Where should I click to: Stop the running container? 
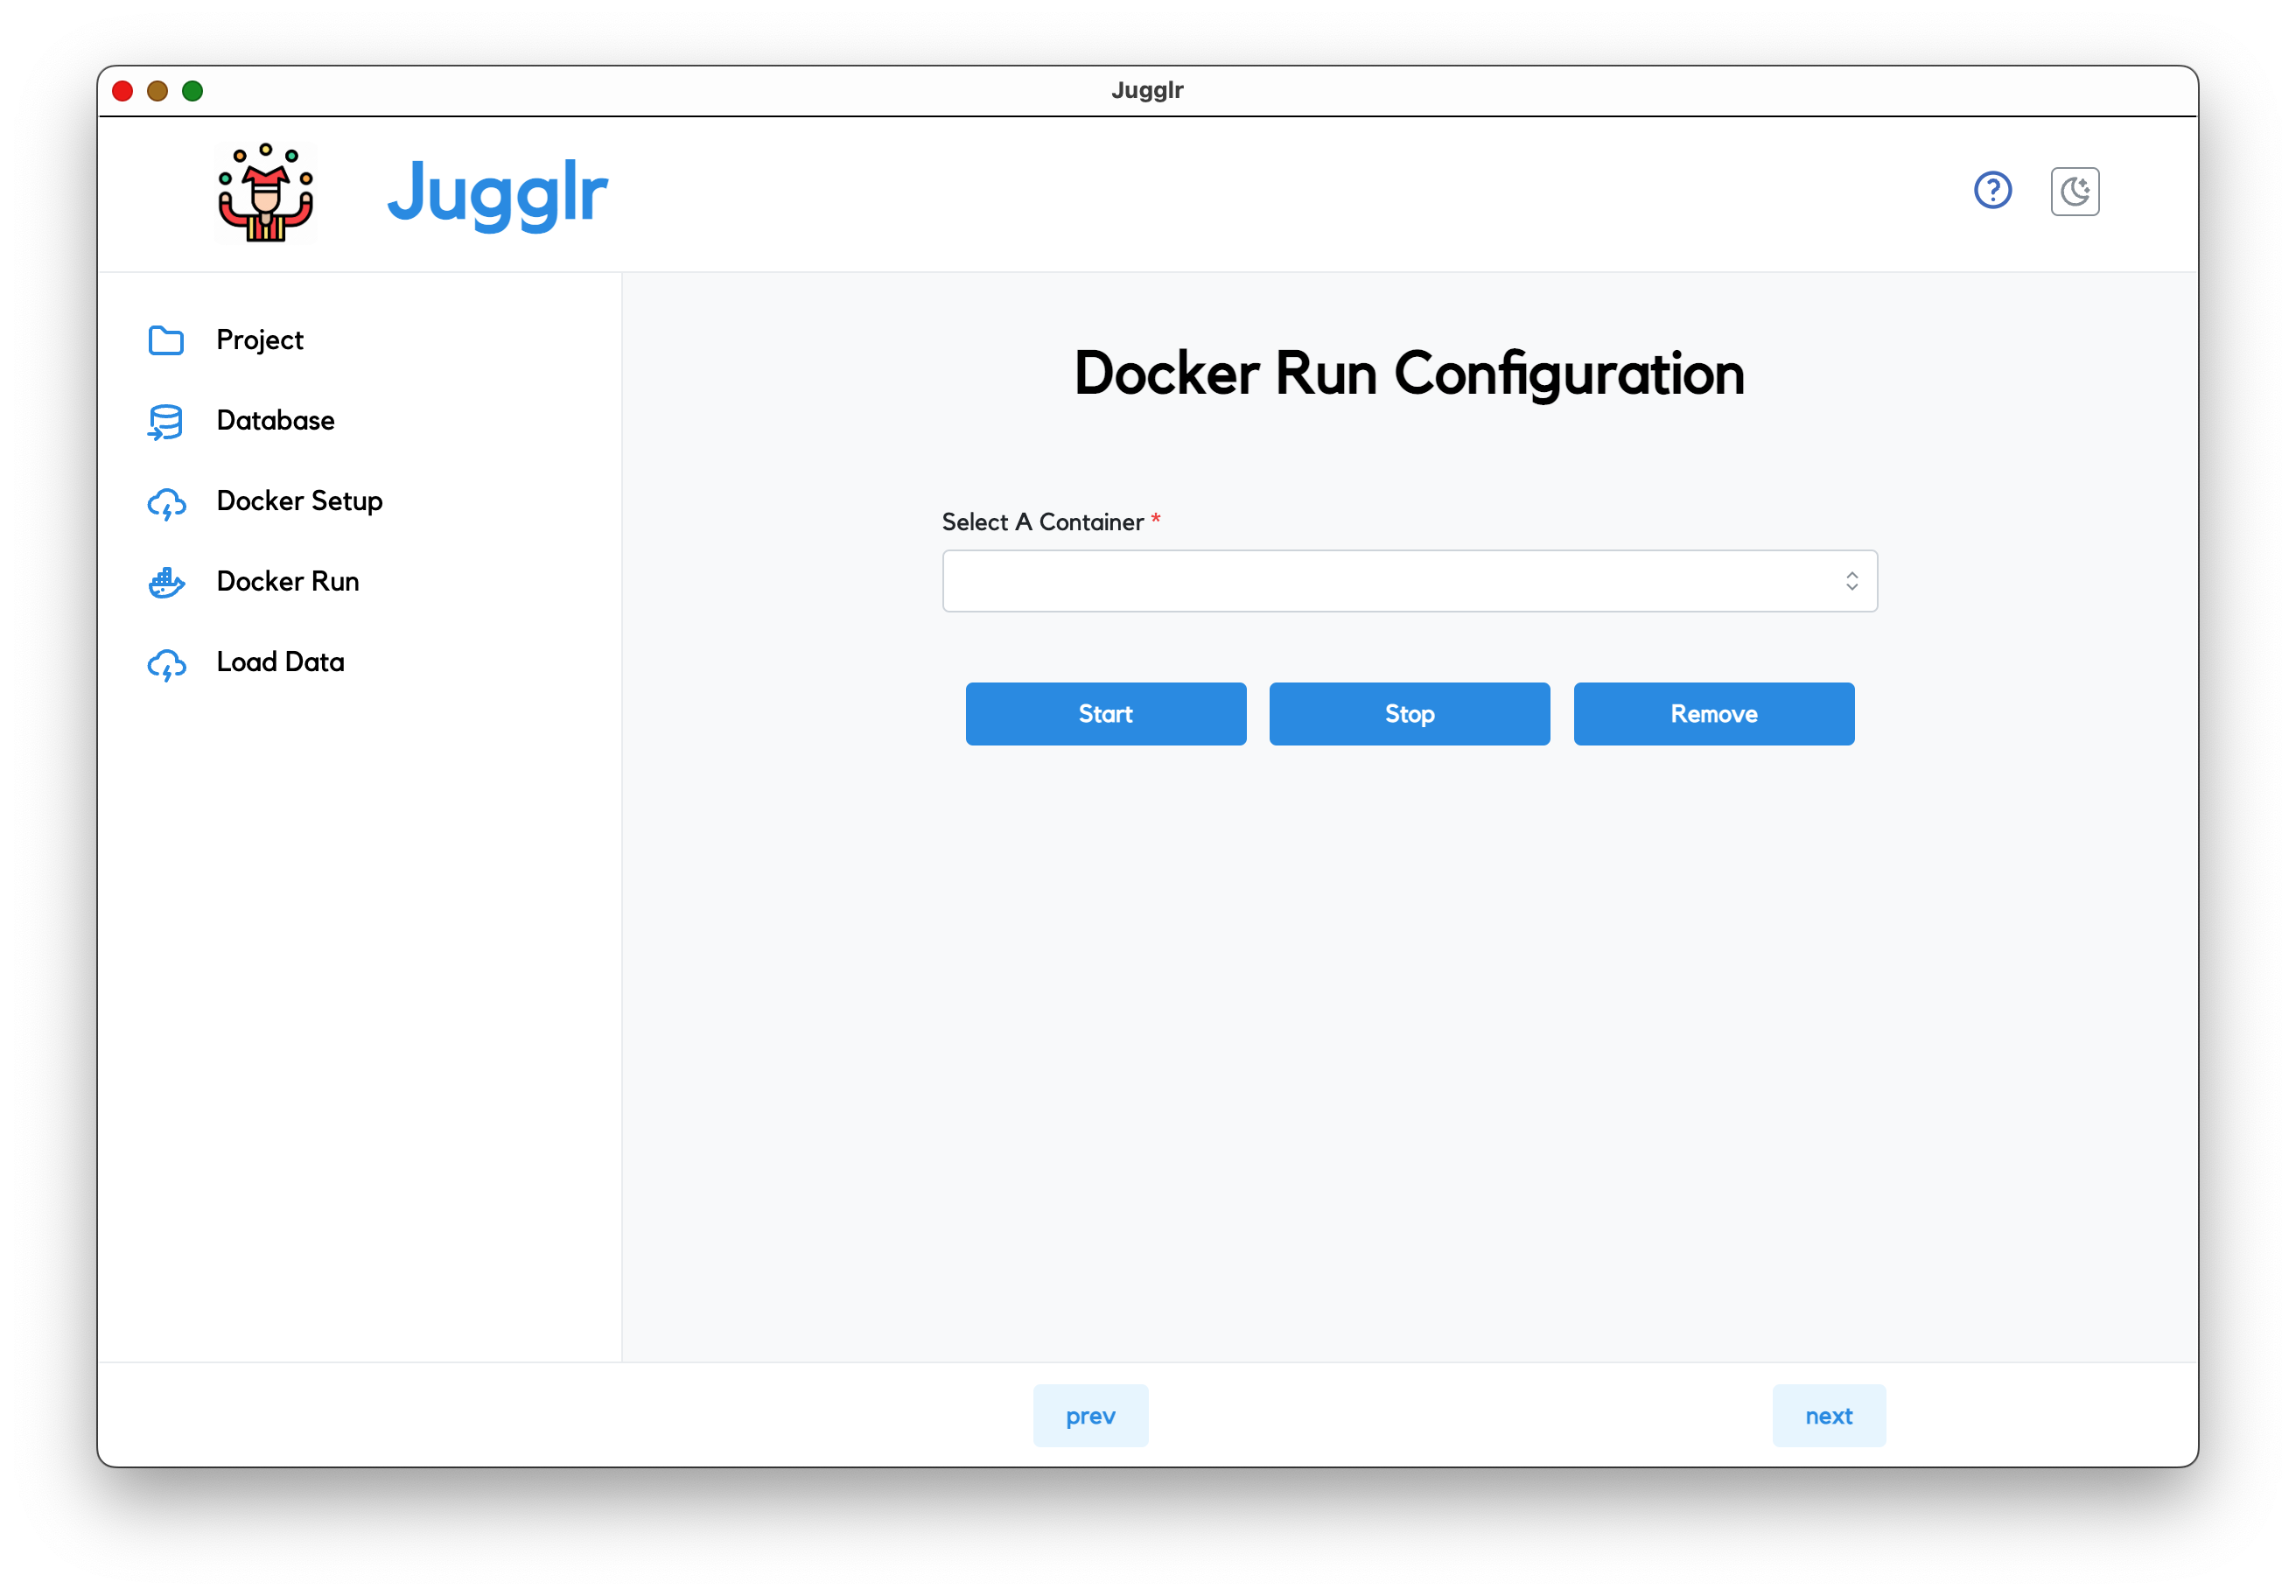[x=1409, y=713]
